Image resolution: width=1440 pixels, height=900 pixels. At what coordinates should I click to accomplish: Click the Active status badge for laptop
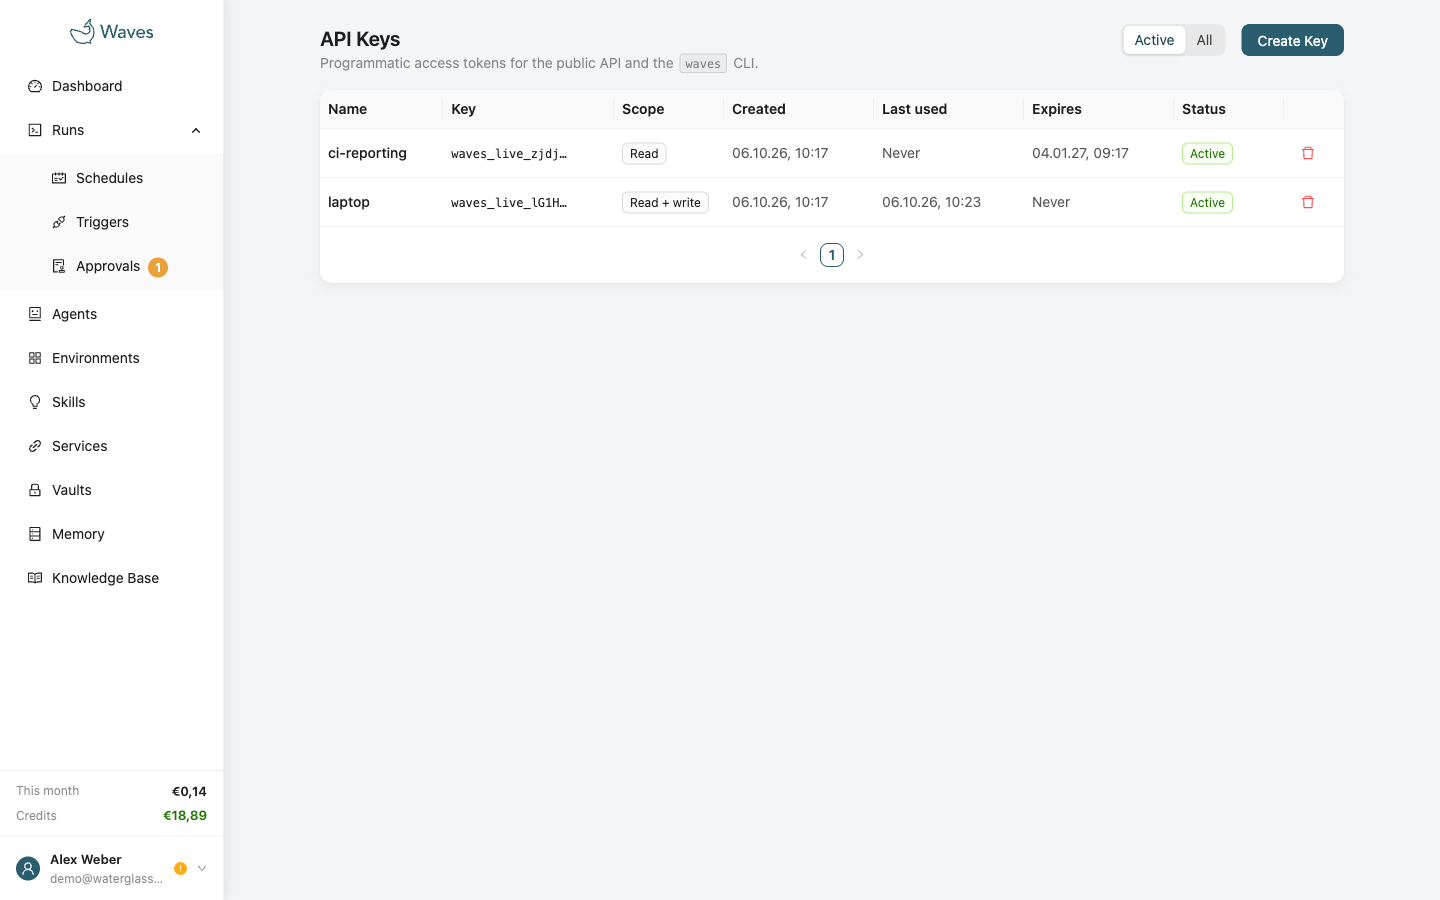coord(1207,202)
